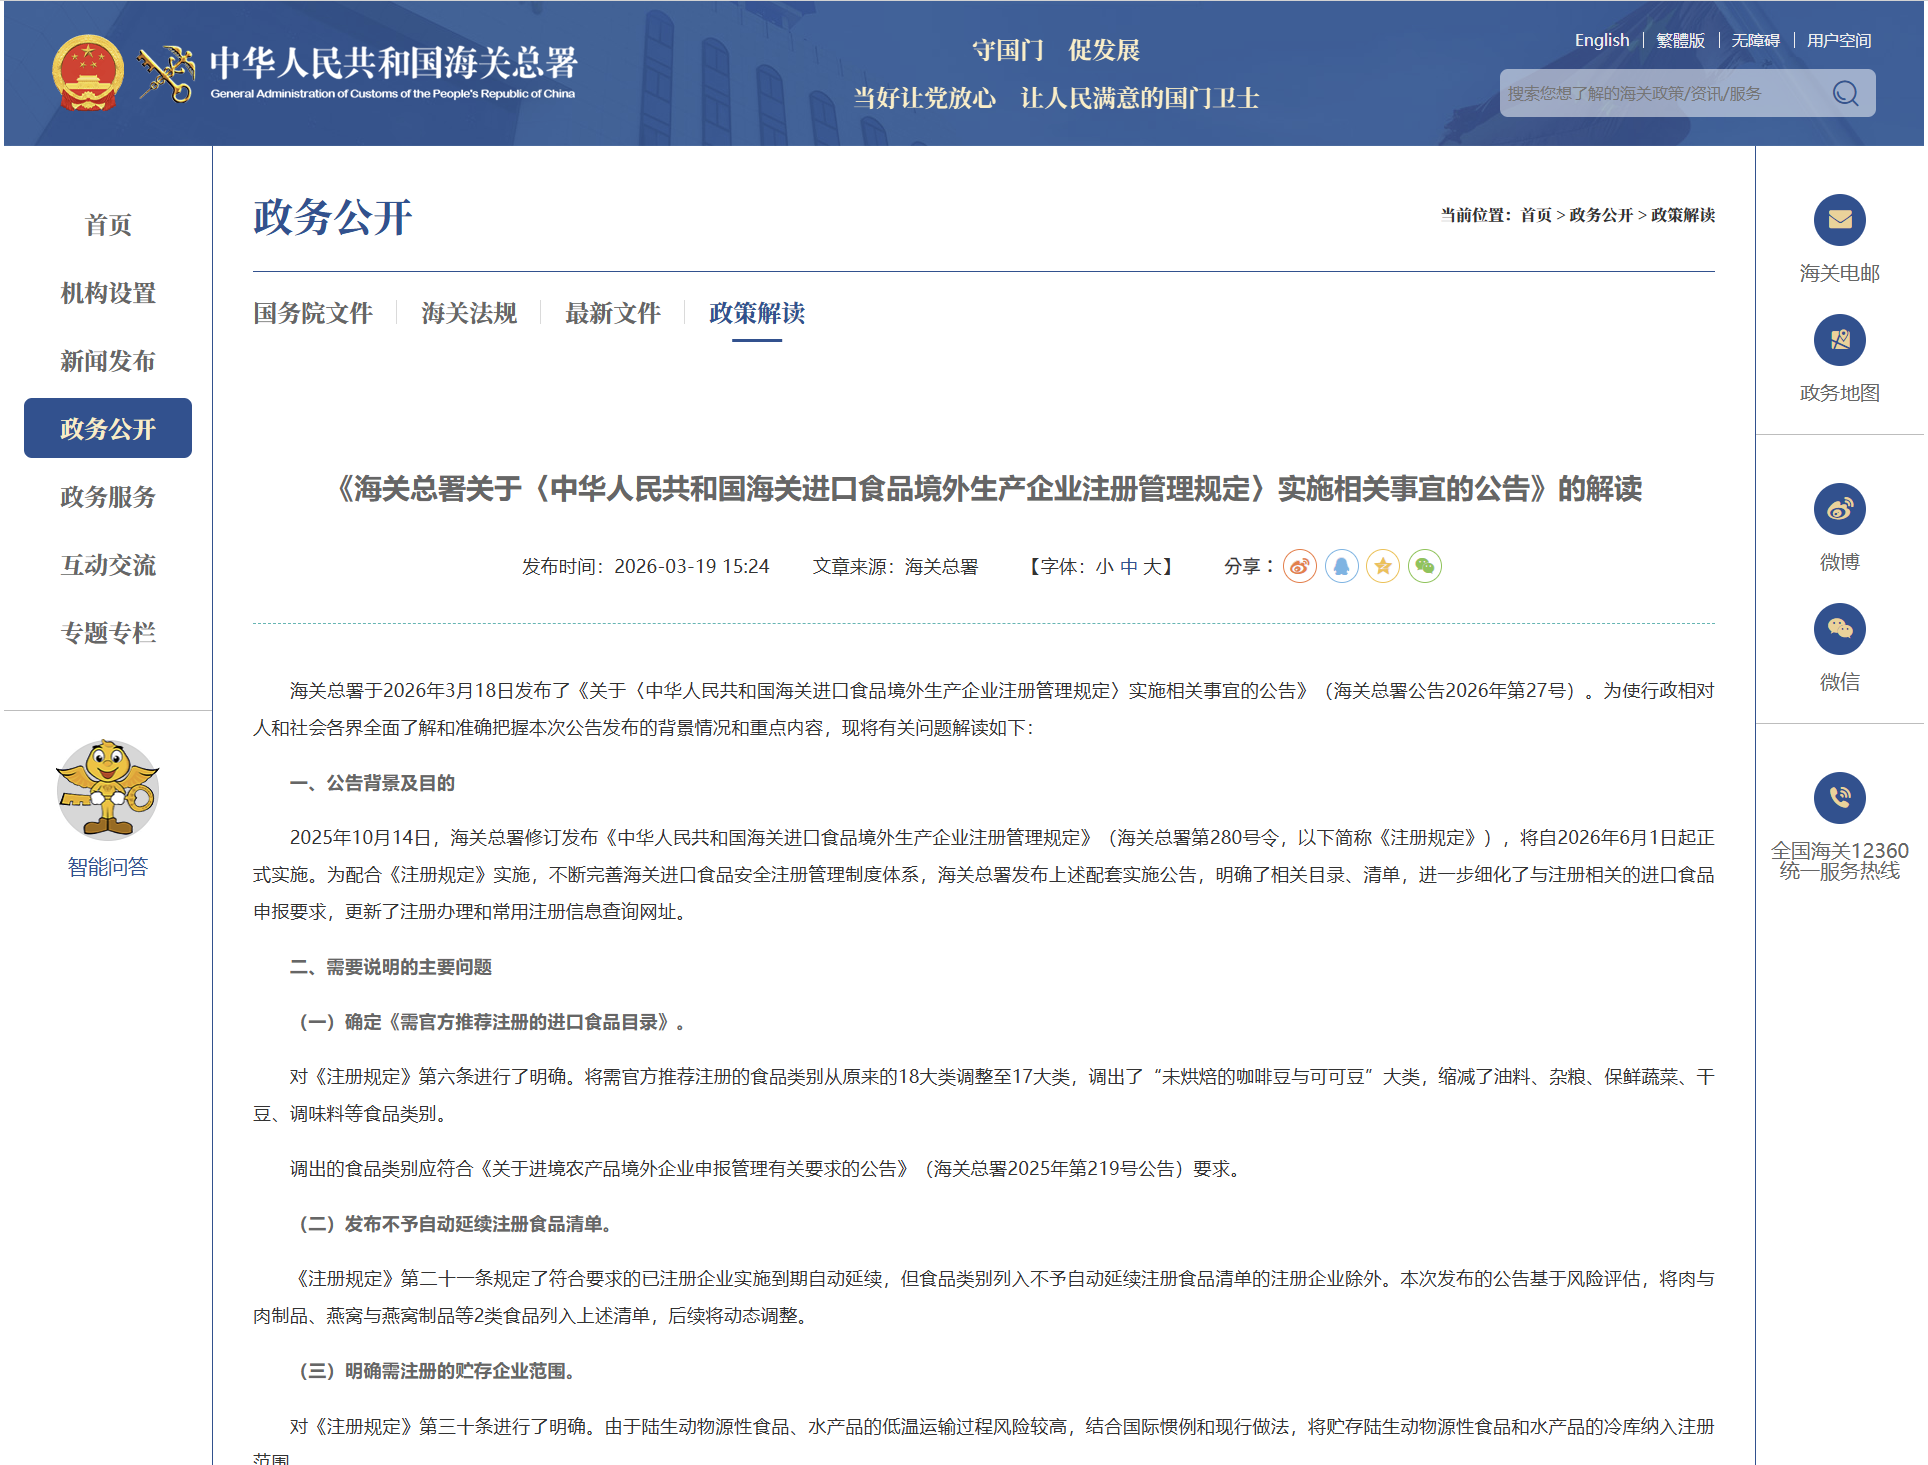Open the 海关电邮 mail icon

(1839, 220)
